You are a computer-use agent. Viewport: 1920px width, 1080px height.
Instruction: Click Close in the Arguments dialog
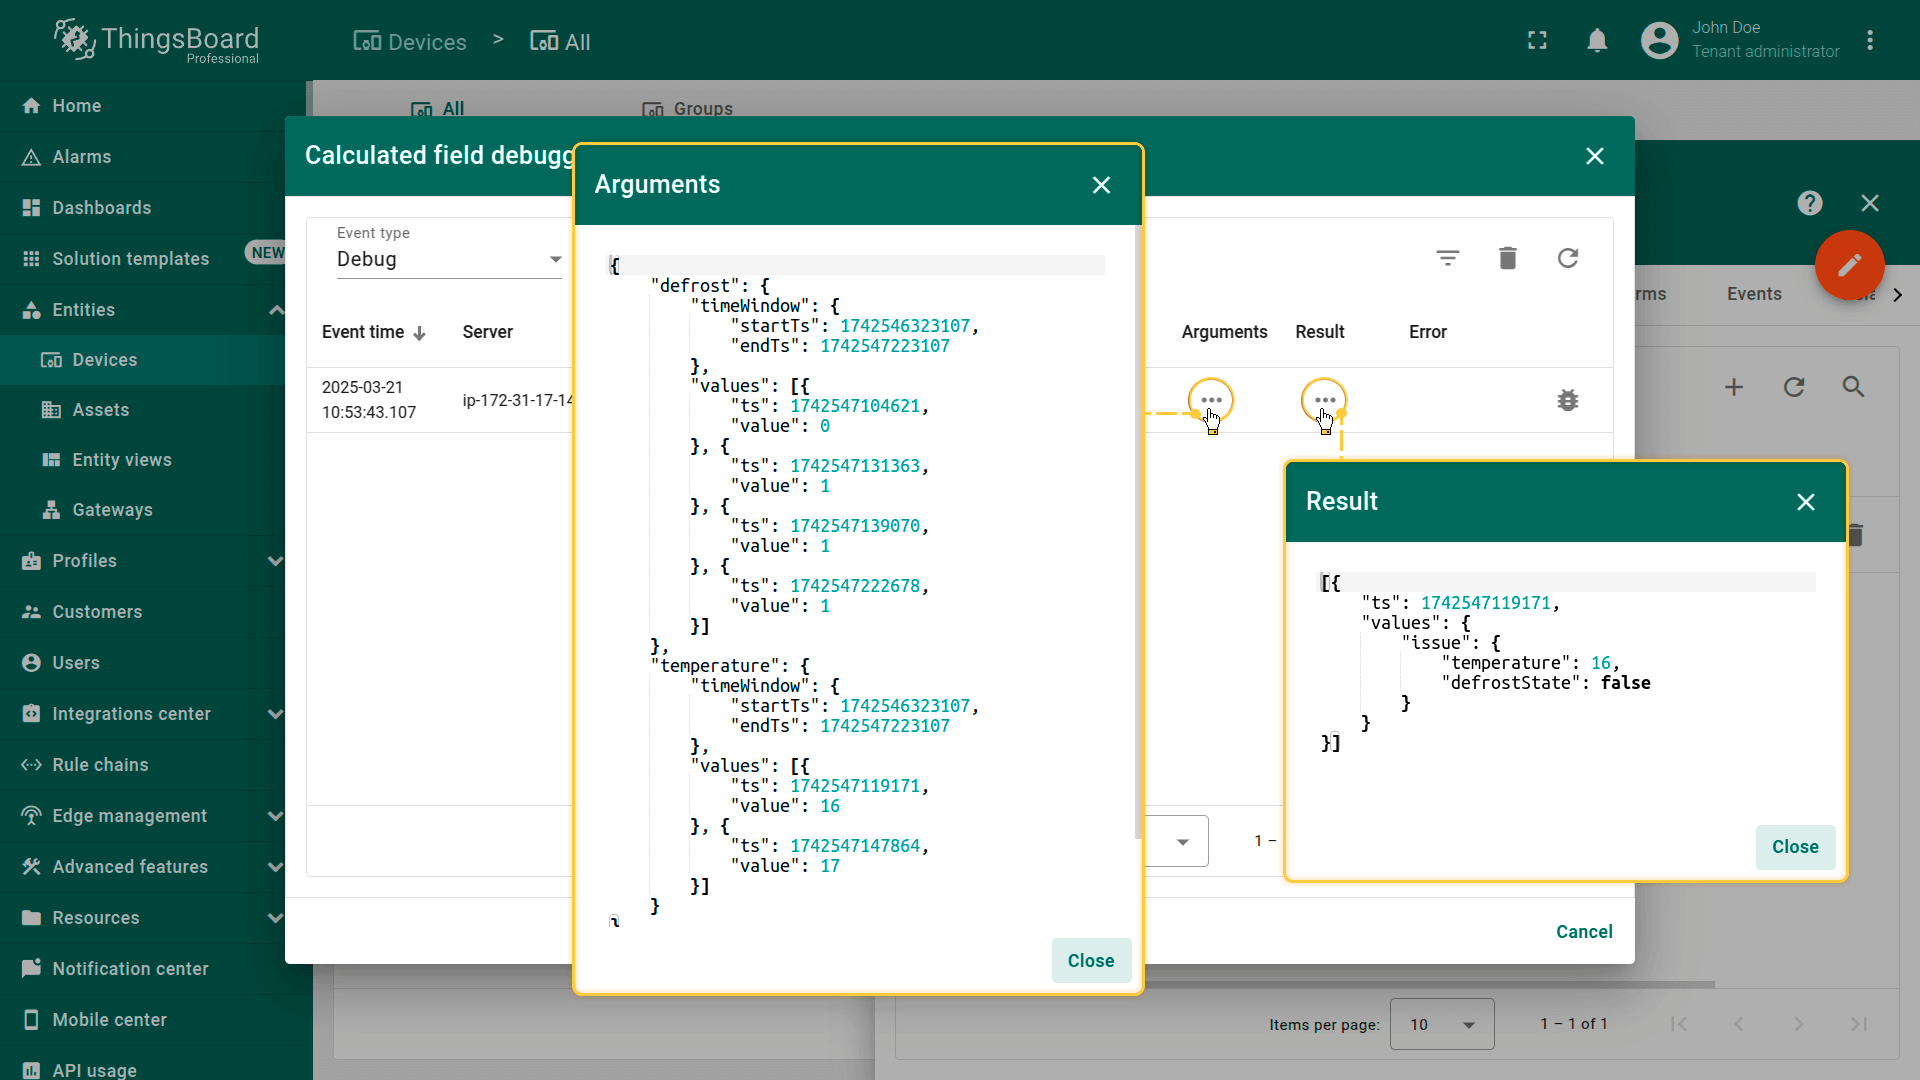click(x=1090, y=961)
